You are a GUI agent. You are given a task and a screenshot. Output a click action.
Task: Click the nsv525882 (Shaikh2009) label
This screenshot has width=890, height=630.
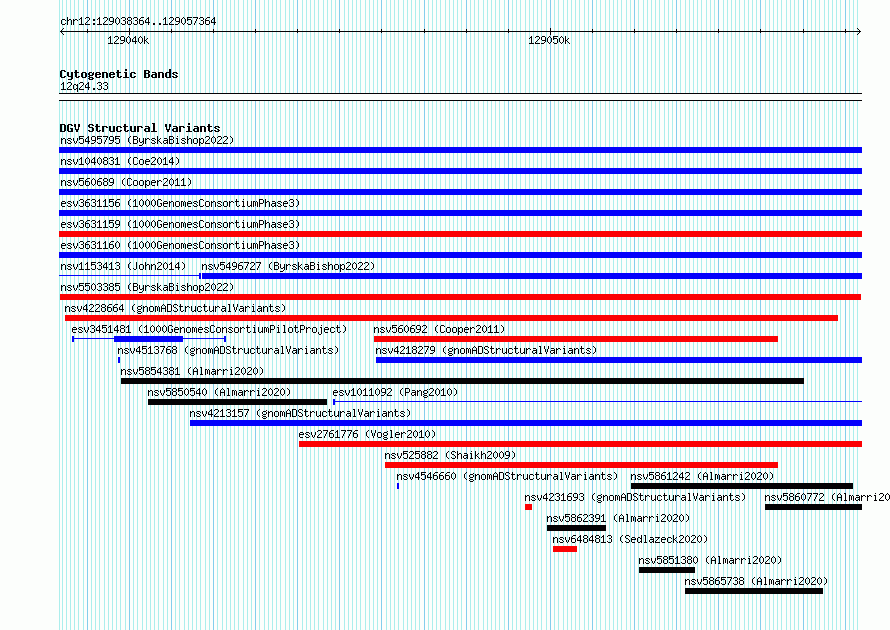pos(450,455)
